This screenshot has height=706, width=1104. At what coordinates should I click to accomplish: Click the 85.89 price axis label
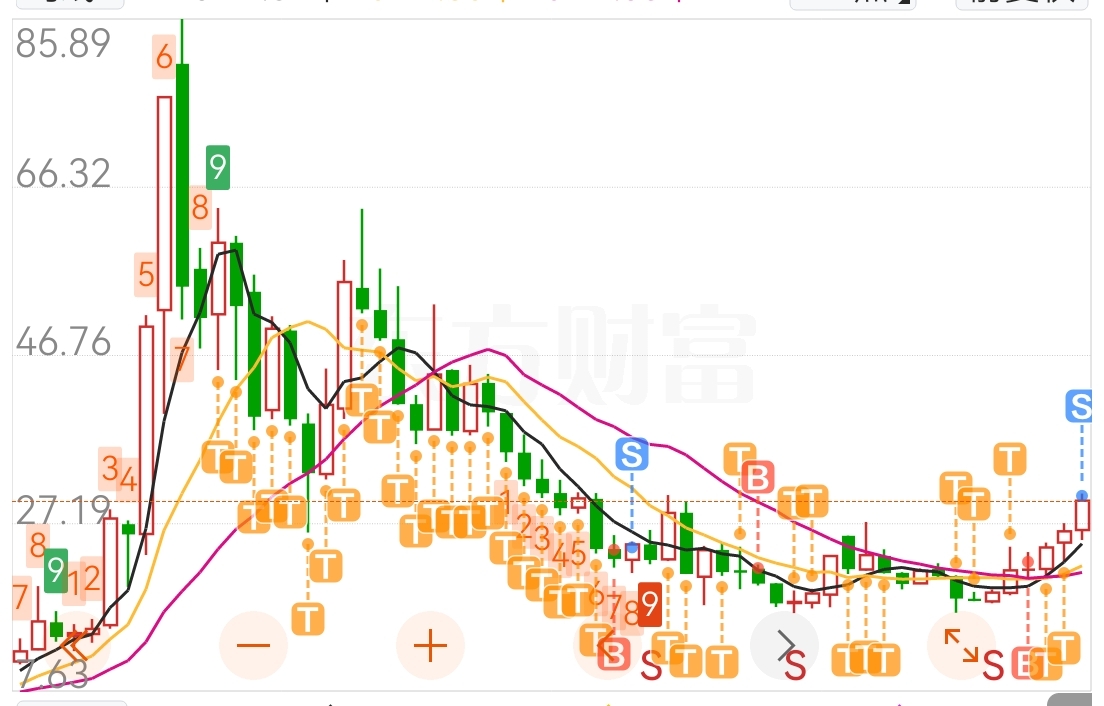(x=63, y=44)
